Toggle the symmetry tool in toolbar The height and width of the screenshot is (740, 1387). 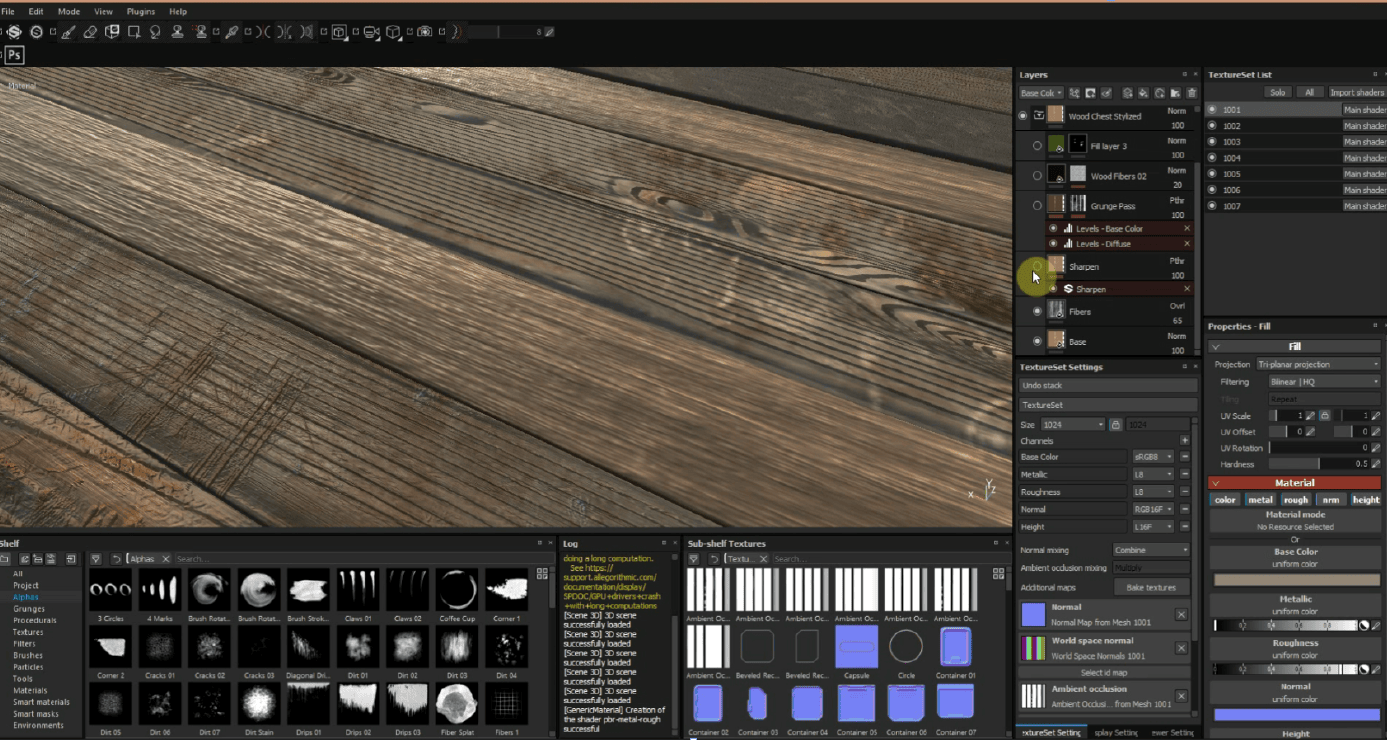pos(262,32)
